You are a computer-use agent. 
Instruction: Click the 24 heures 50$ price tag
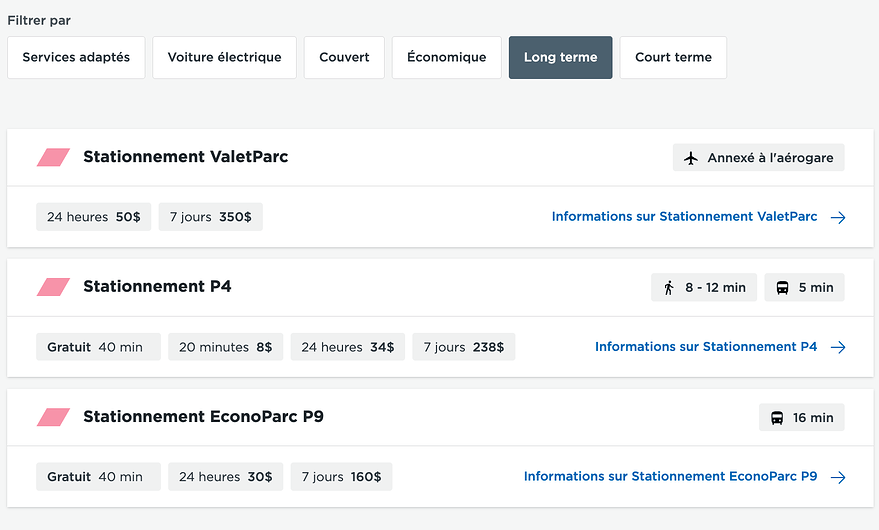click(x=94, y=217)
